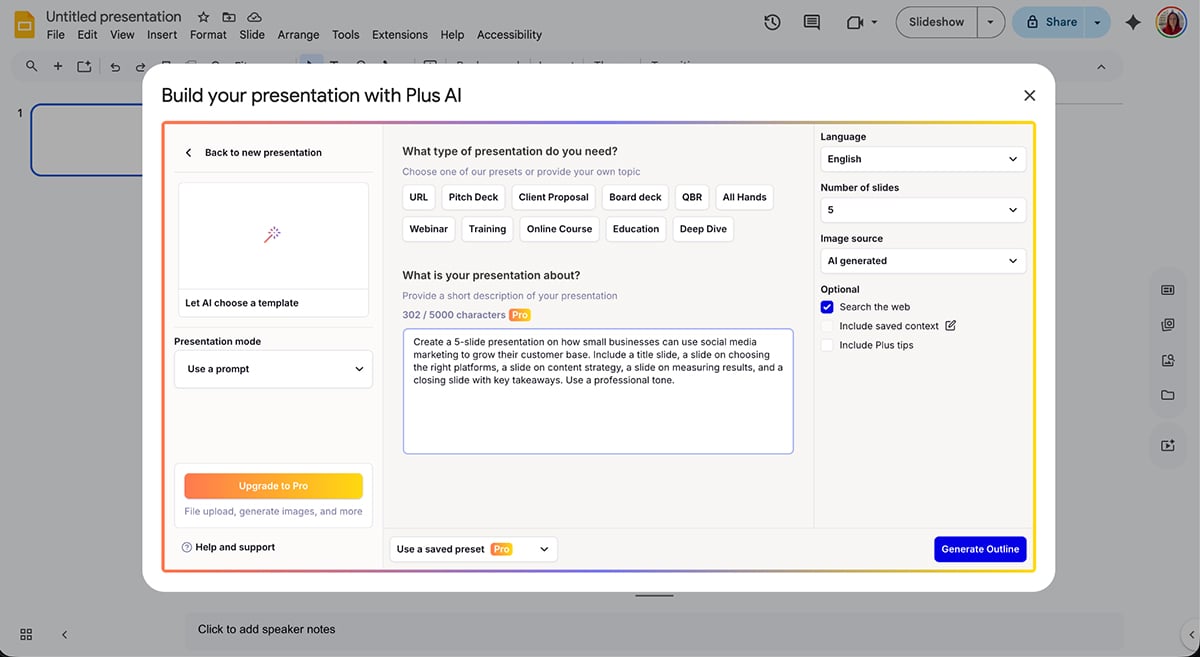Open the Edit menu
Viewport: 1200px width, 657px height.
click(x=88, y=34)
